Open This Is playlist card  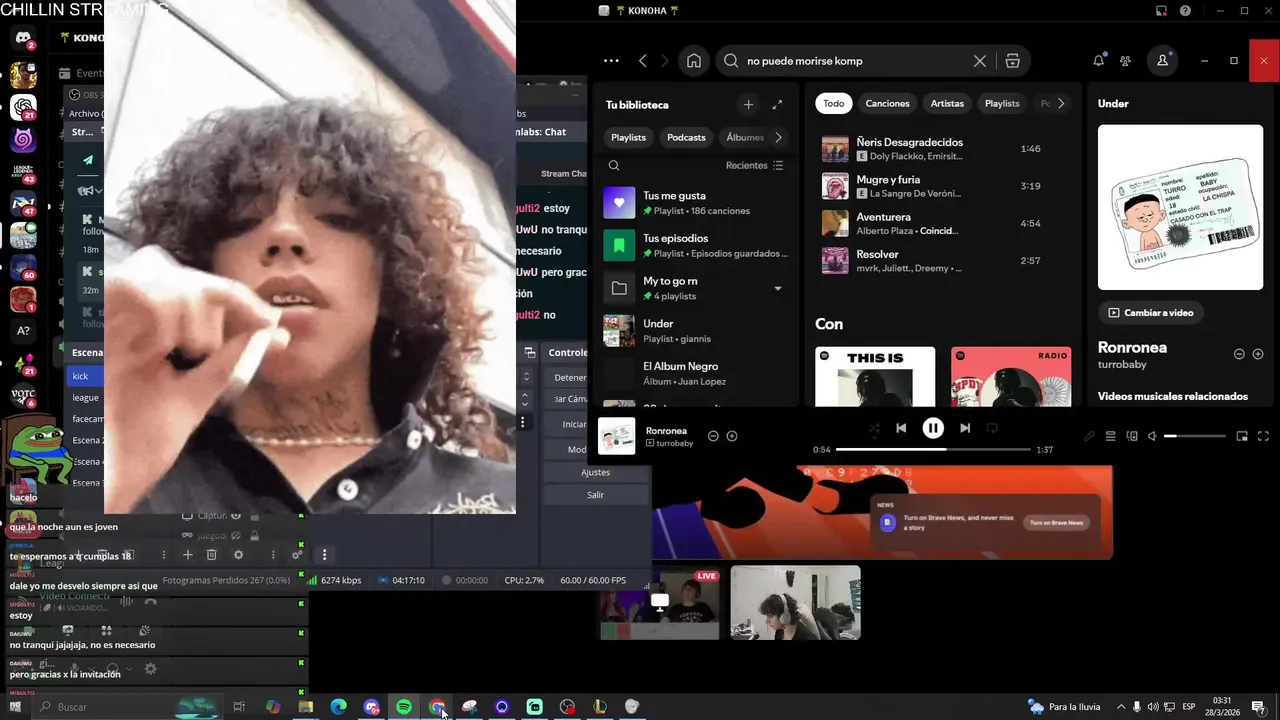tap(875, 376)
